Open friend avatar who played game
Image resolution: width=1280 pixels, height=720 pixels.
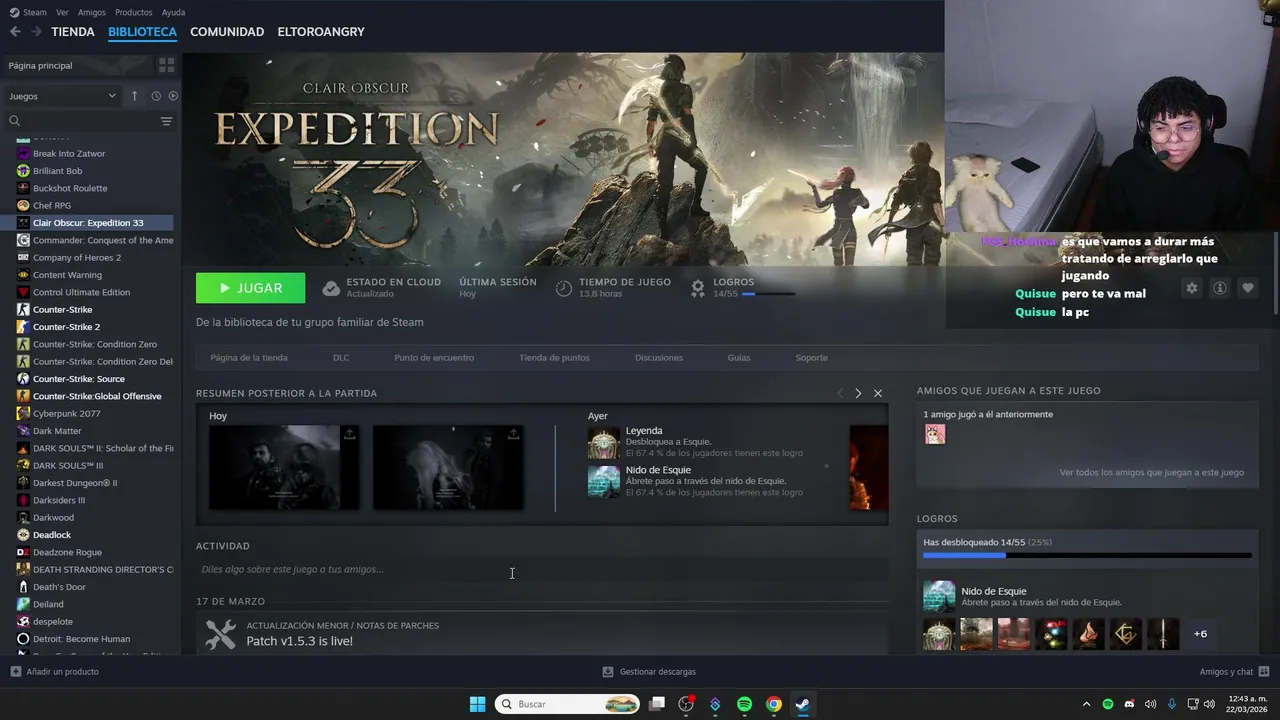(935, 434)
